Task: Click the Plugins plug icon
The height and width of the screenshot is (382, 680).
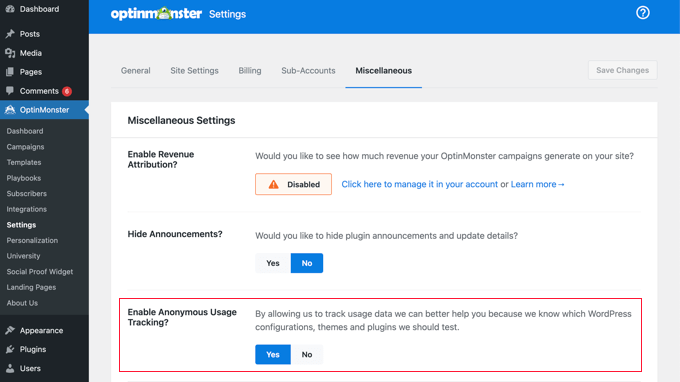Action: click(x=10, y=349)
